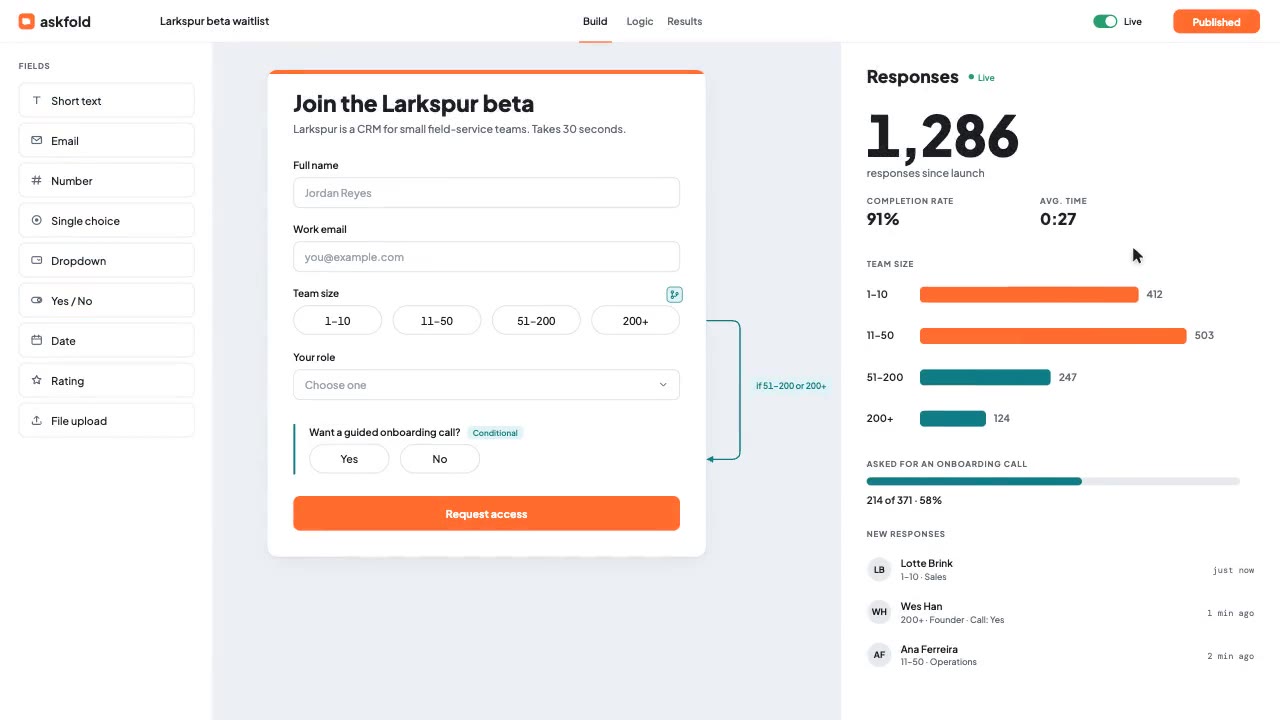The height and width of the screenshot is (720, 1280).
Task: Click the '1,286' responses count
Action: tap(943, 136)
